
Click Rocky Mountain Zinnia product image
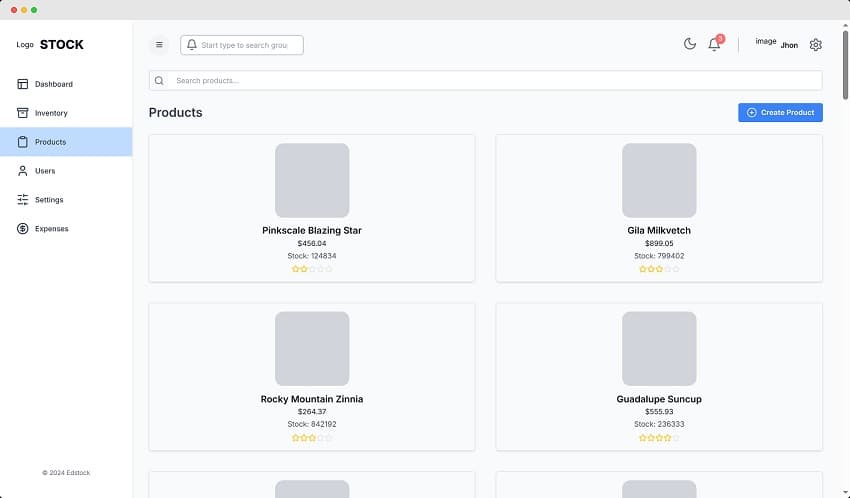[312, 348]
